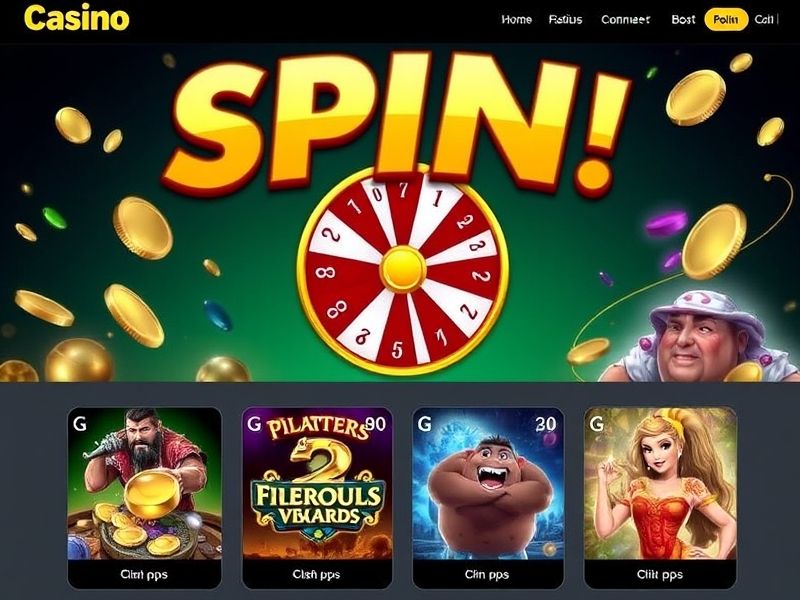Click the rightmost navbar item after the yellow pill
The image size is (800, 600).
(764, 19)
